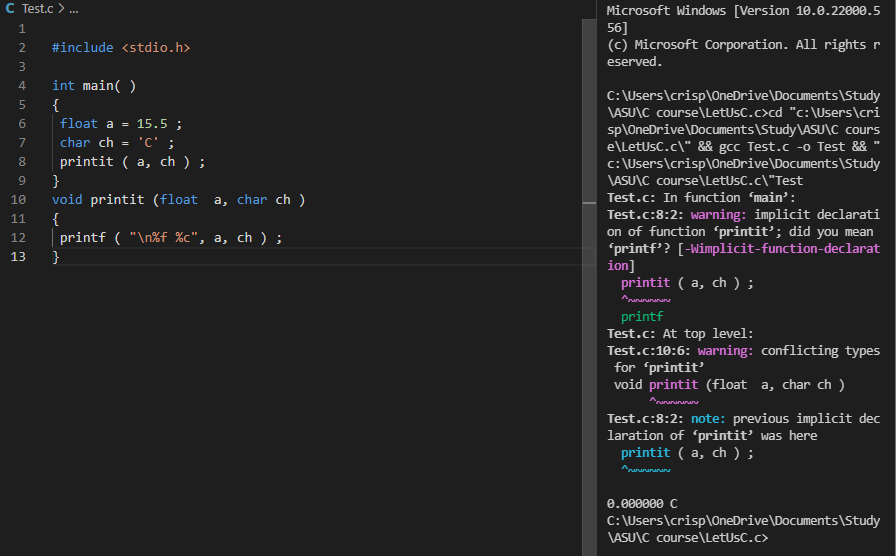Click the closing brace on line 13
This screenshot has height=556, width=896.
pyautogui.click(x=55, y=257)
